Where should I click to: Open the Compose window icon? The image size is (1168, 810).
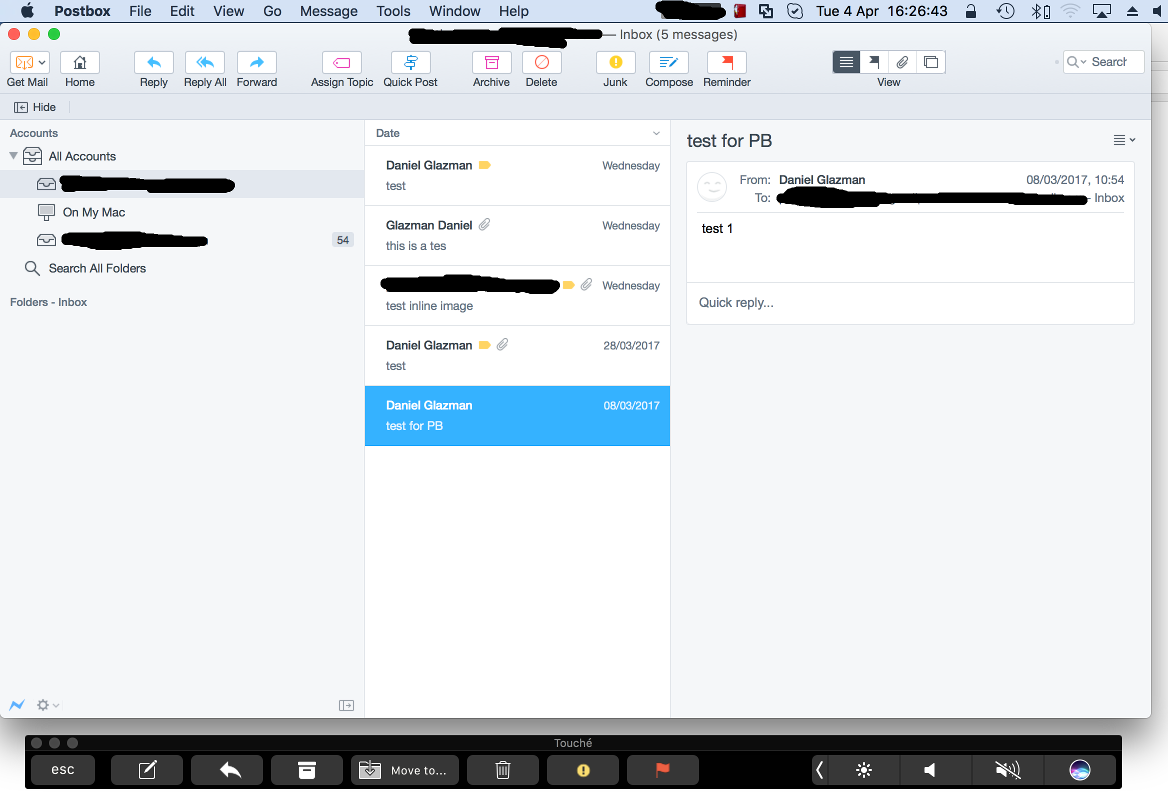(x=668, y=62)
